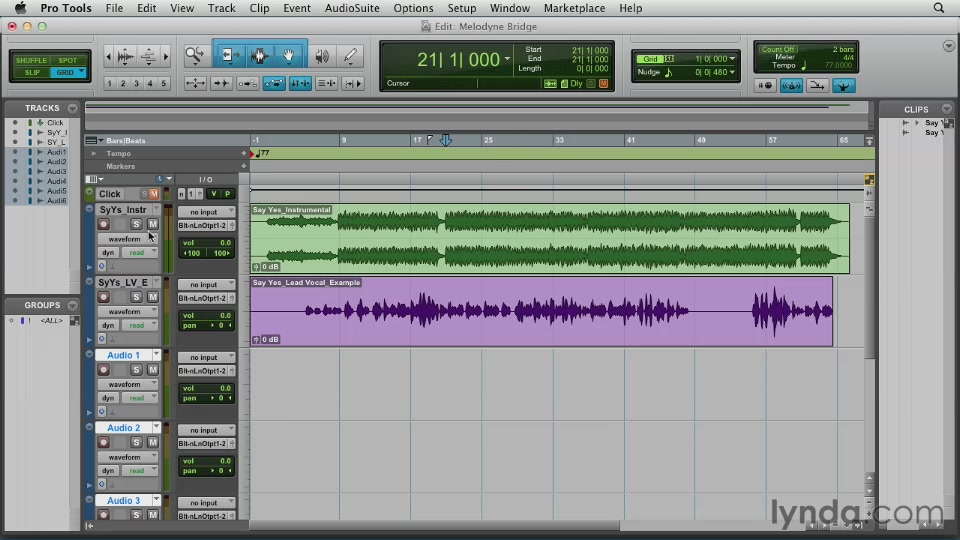Click the Tempo ruler add plus button
Screen dimensions: 960x540
coord(244,154)
